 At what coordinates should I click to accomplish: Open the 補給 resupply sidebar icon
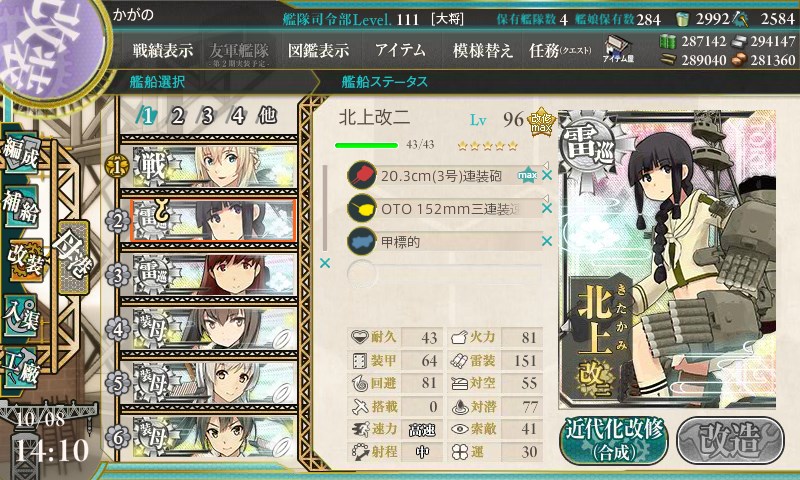coord(21,207)
